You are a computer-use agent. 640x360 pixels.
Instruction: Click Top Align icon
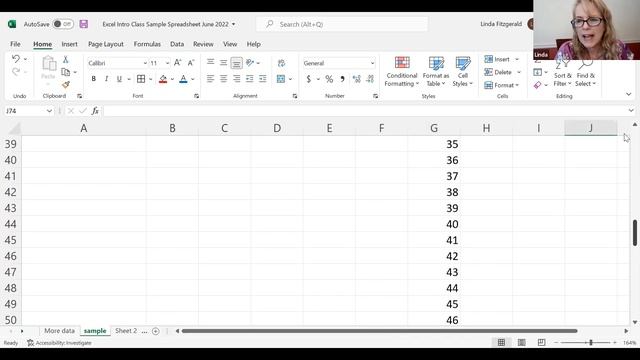click(210, 62)
